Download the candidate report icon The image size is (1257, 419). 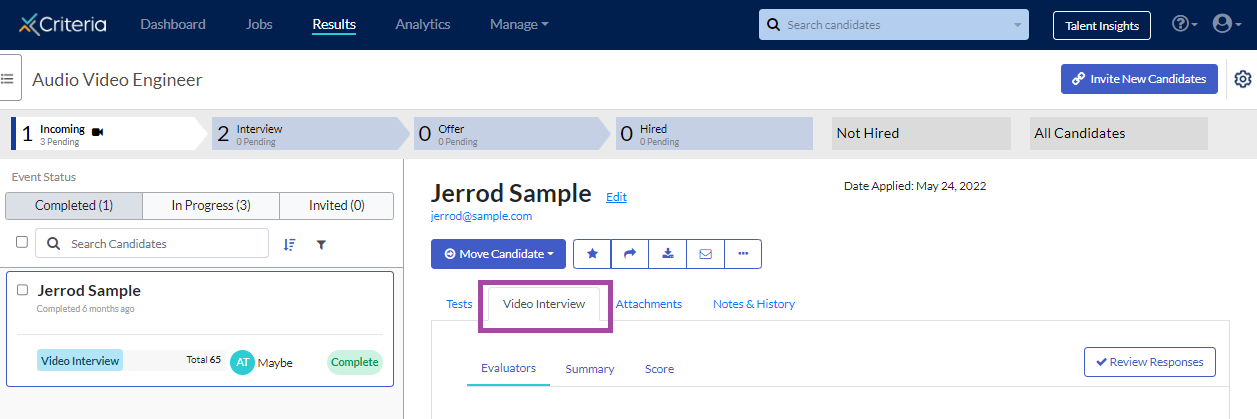pyautogui.click(x=667, y=254)
